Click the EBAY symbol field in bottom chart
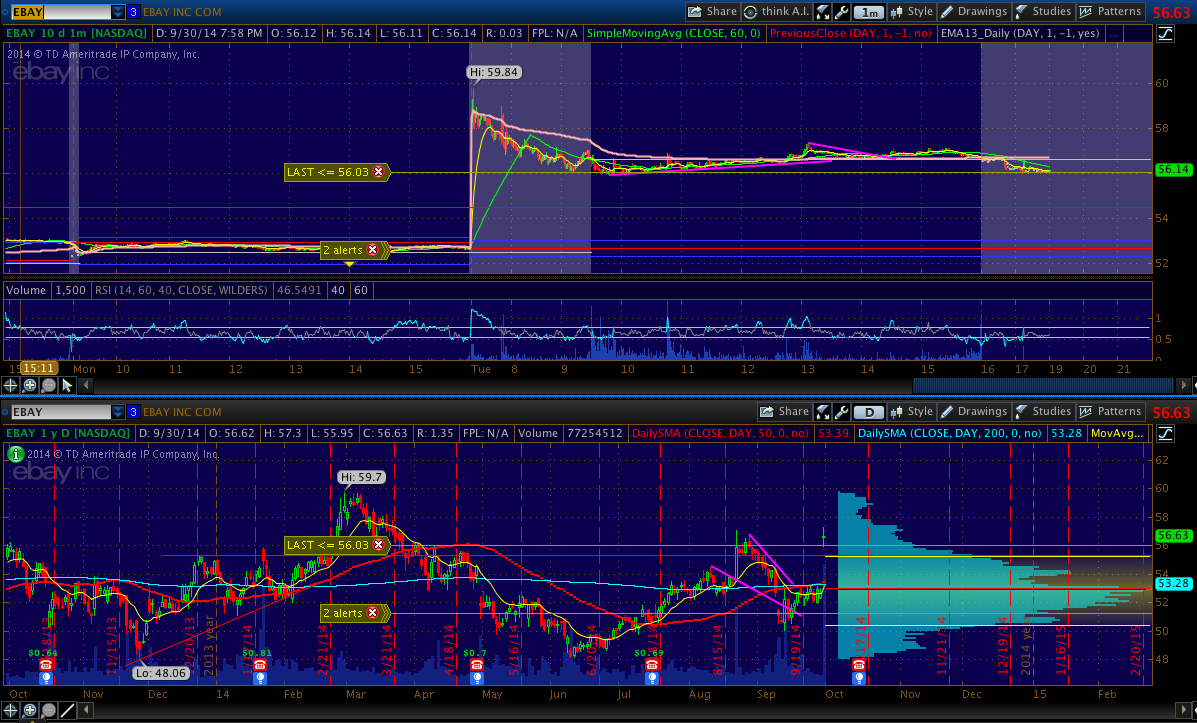This screenshot has height=723, width=1197. tap(58, 411)
